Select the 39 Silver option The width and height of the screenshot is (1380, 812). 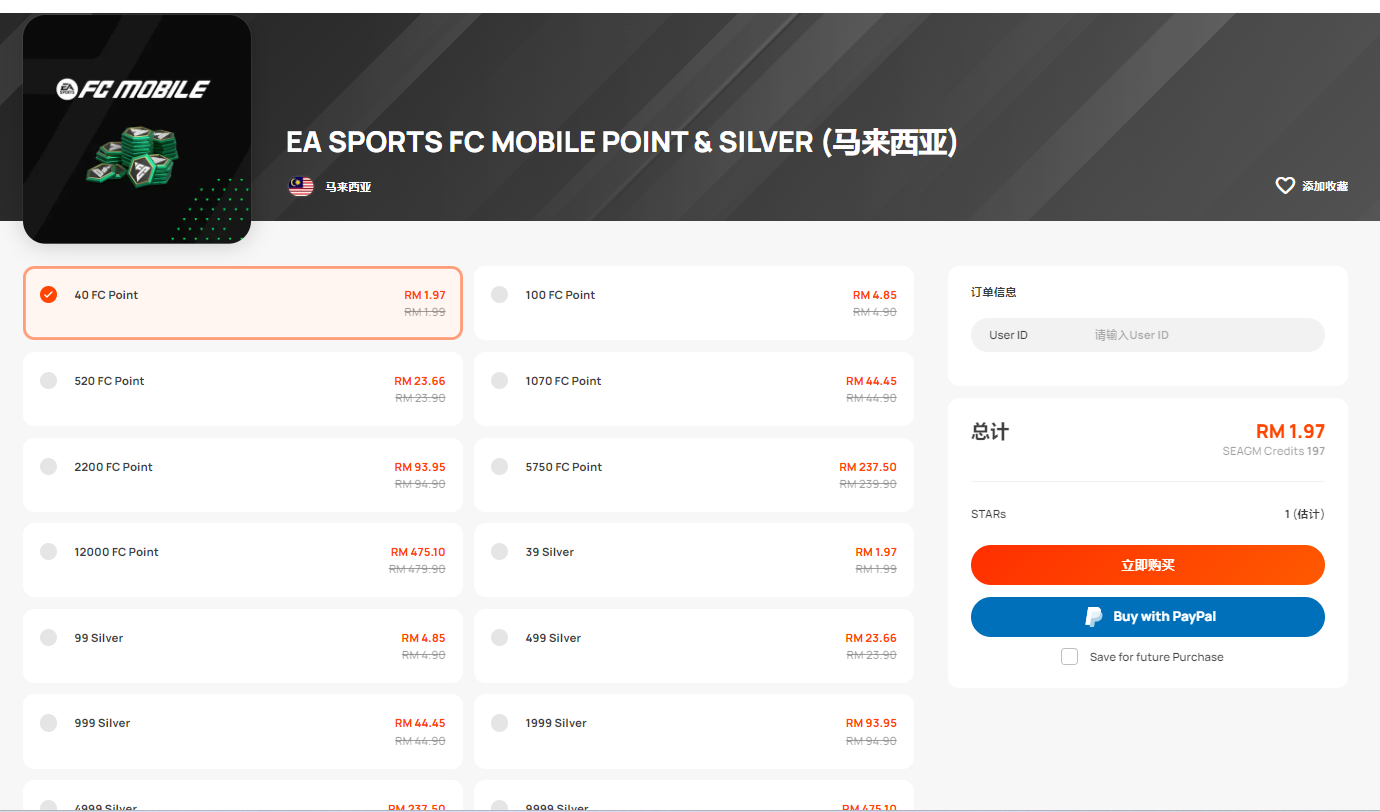[x=694, y=560]
